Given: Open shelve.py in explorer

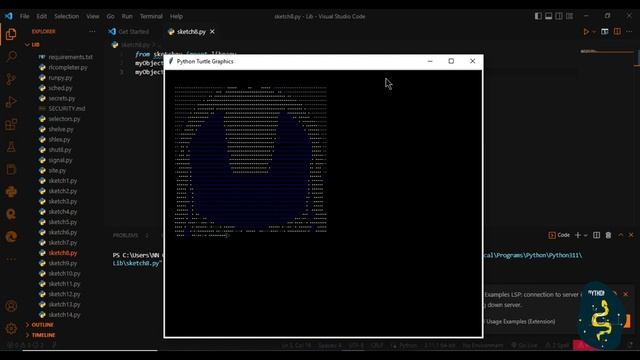Looking at the screenshot, I should tap(61, 129).
